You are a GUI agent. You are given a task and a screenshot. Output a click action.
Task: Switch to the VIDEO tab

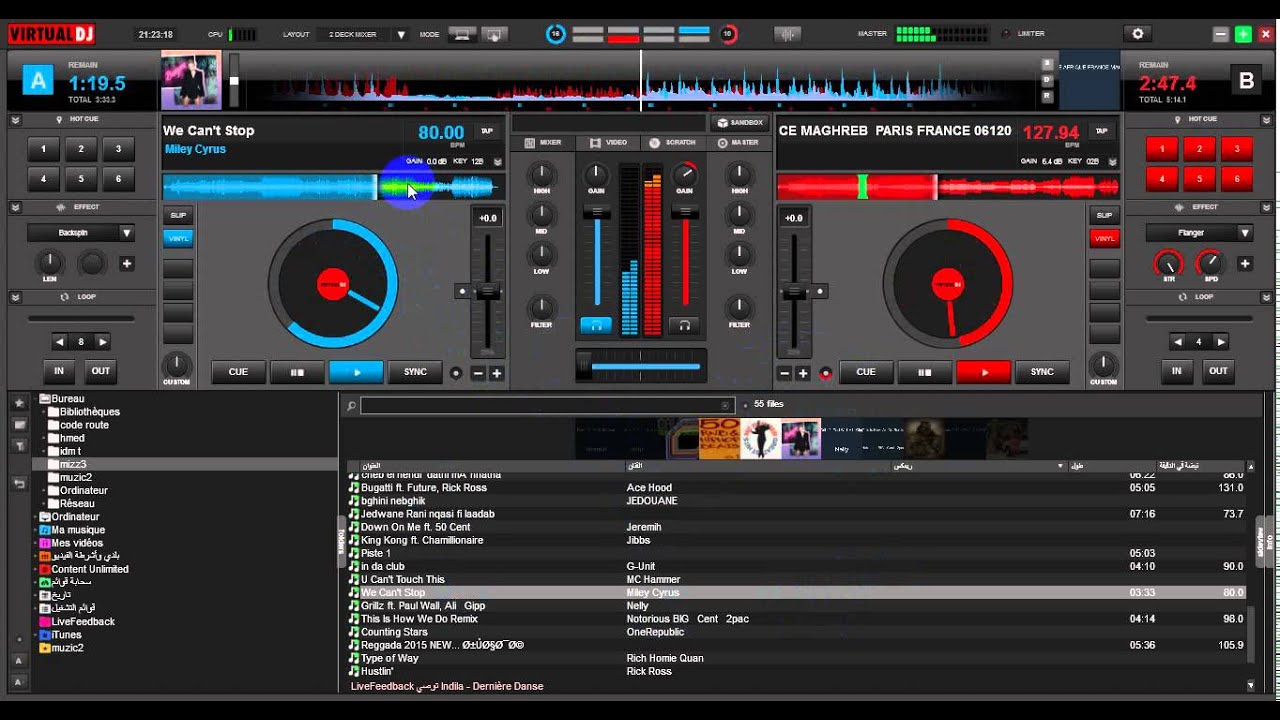click(x=608, y=143)
